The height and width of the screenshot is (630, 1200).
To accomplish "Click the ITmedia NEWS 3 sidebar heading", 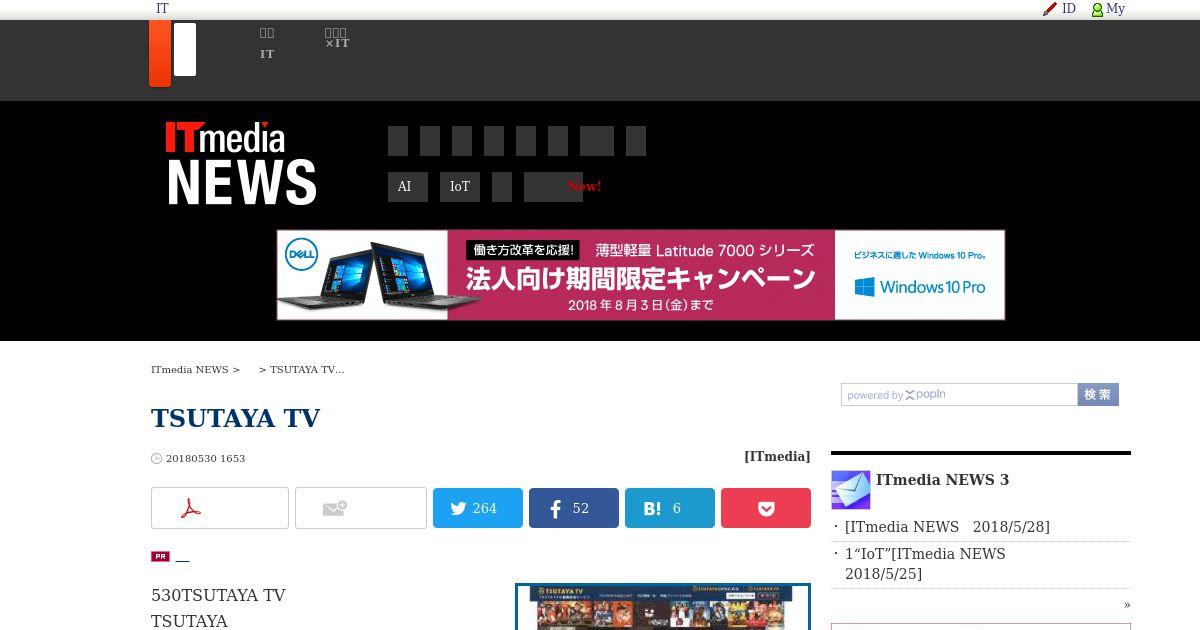I will pos(942,480).
